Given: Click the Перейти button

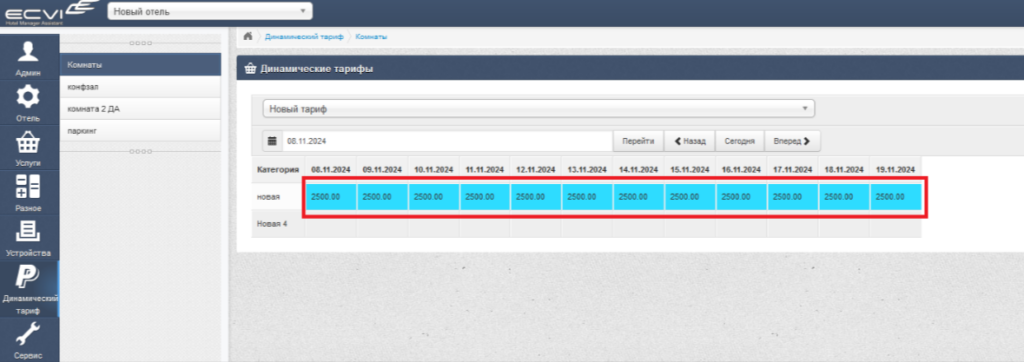Looking at the screenshot, I should pos(638,140).
